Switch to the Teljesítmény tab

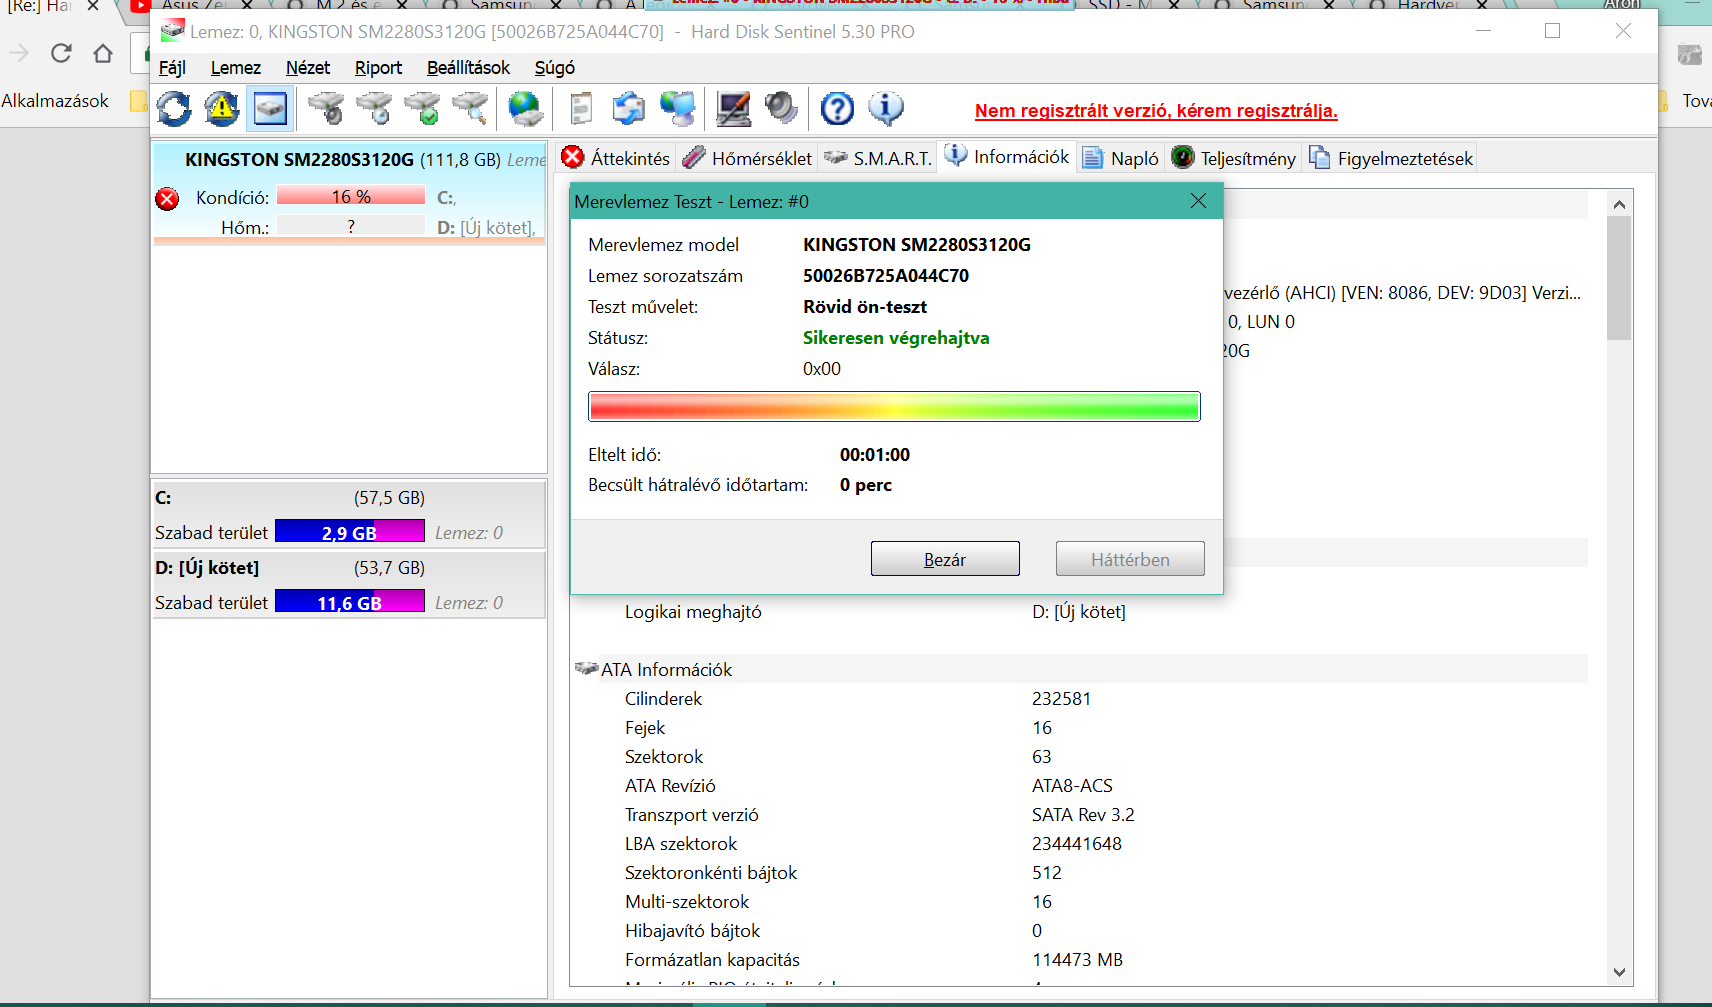pyautogui.click(x=1234, y=158)
